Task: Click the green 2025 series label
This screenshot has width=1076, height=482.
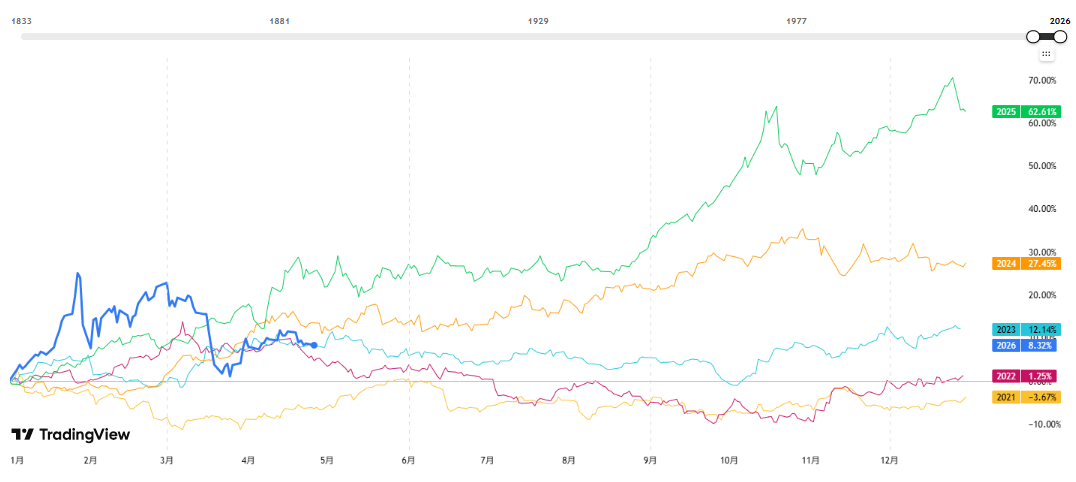Action: (1006, 112)
